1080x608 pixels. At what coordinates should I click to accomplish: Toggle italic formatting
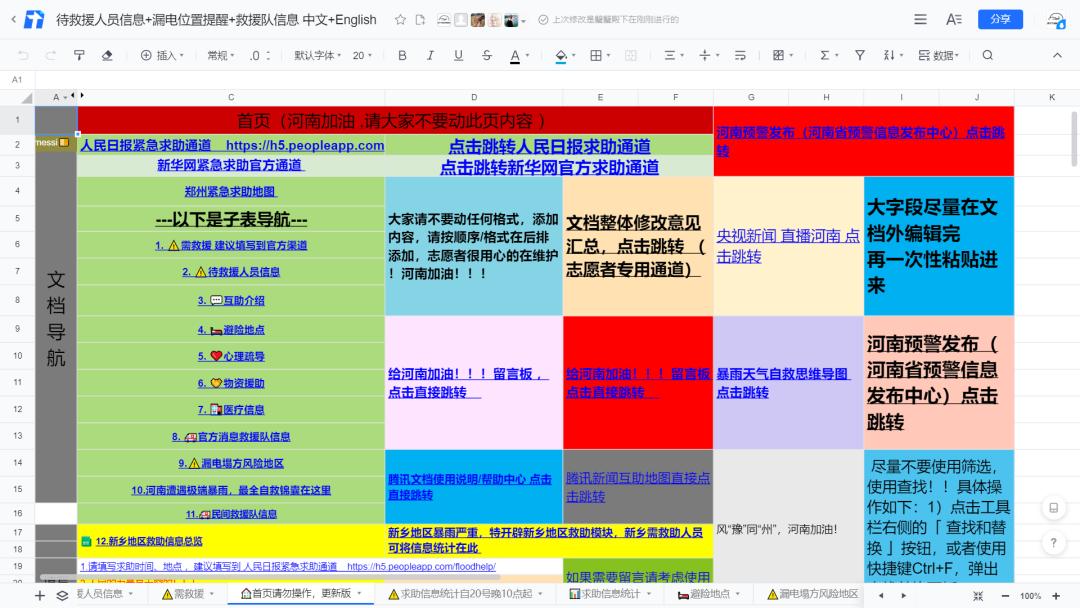[x=430, y=56]
